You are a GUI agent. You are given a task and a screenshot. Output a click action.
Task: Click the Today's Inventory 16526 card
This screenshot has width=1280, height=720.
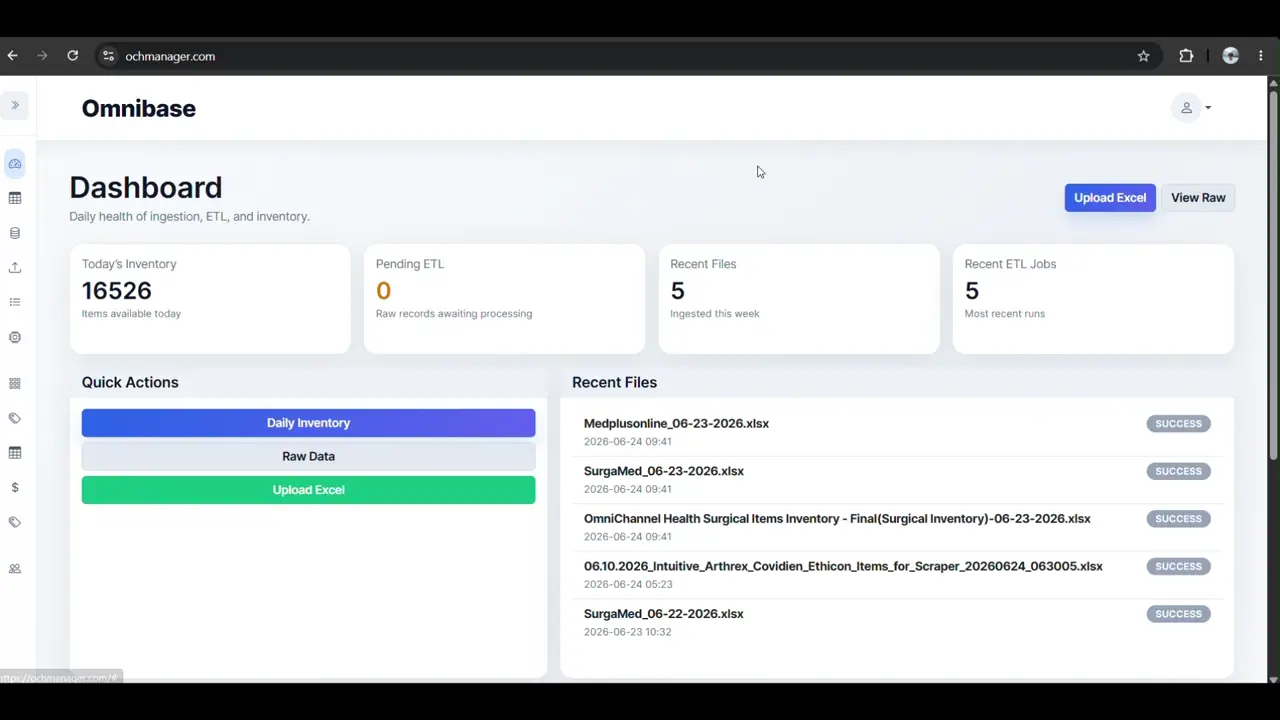click(210, 299)
